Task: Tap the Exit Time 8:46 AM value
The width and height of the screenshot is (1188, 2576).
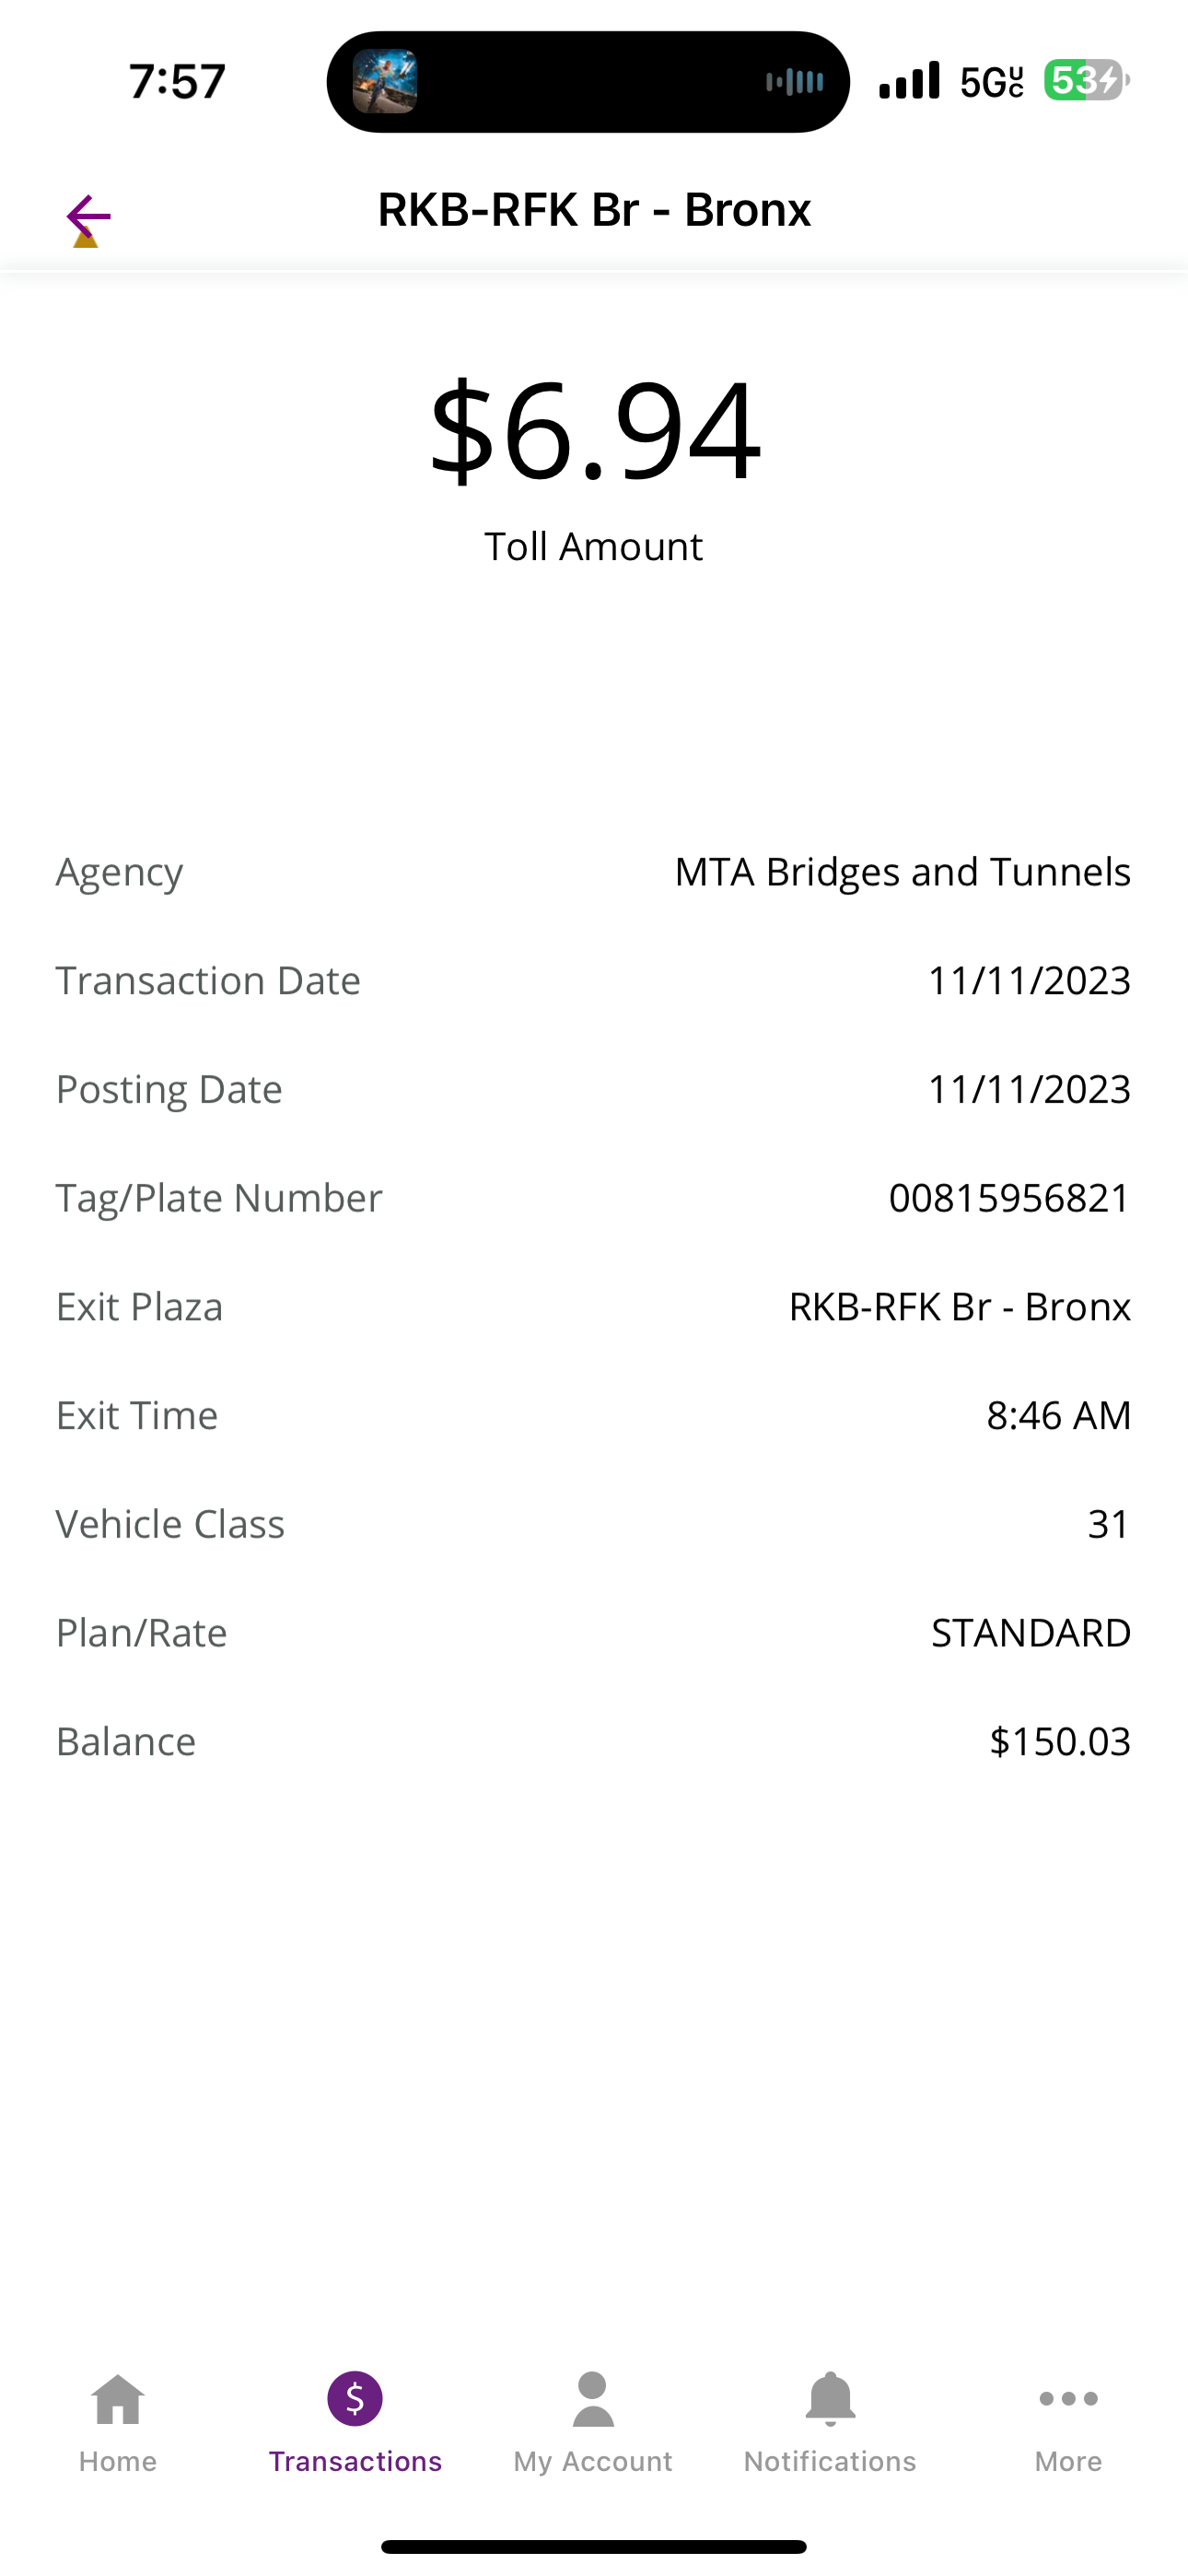Action: (1058, 1416)
